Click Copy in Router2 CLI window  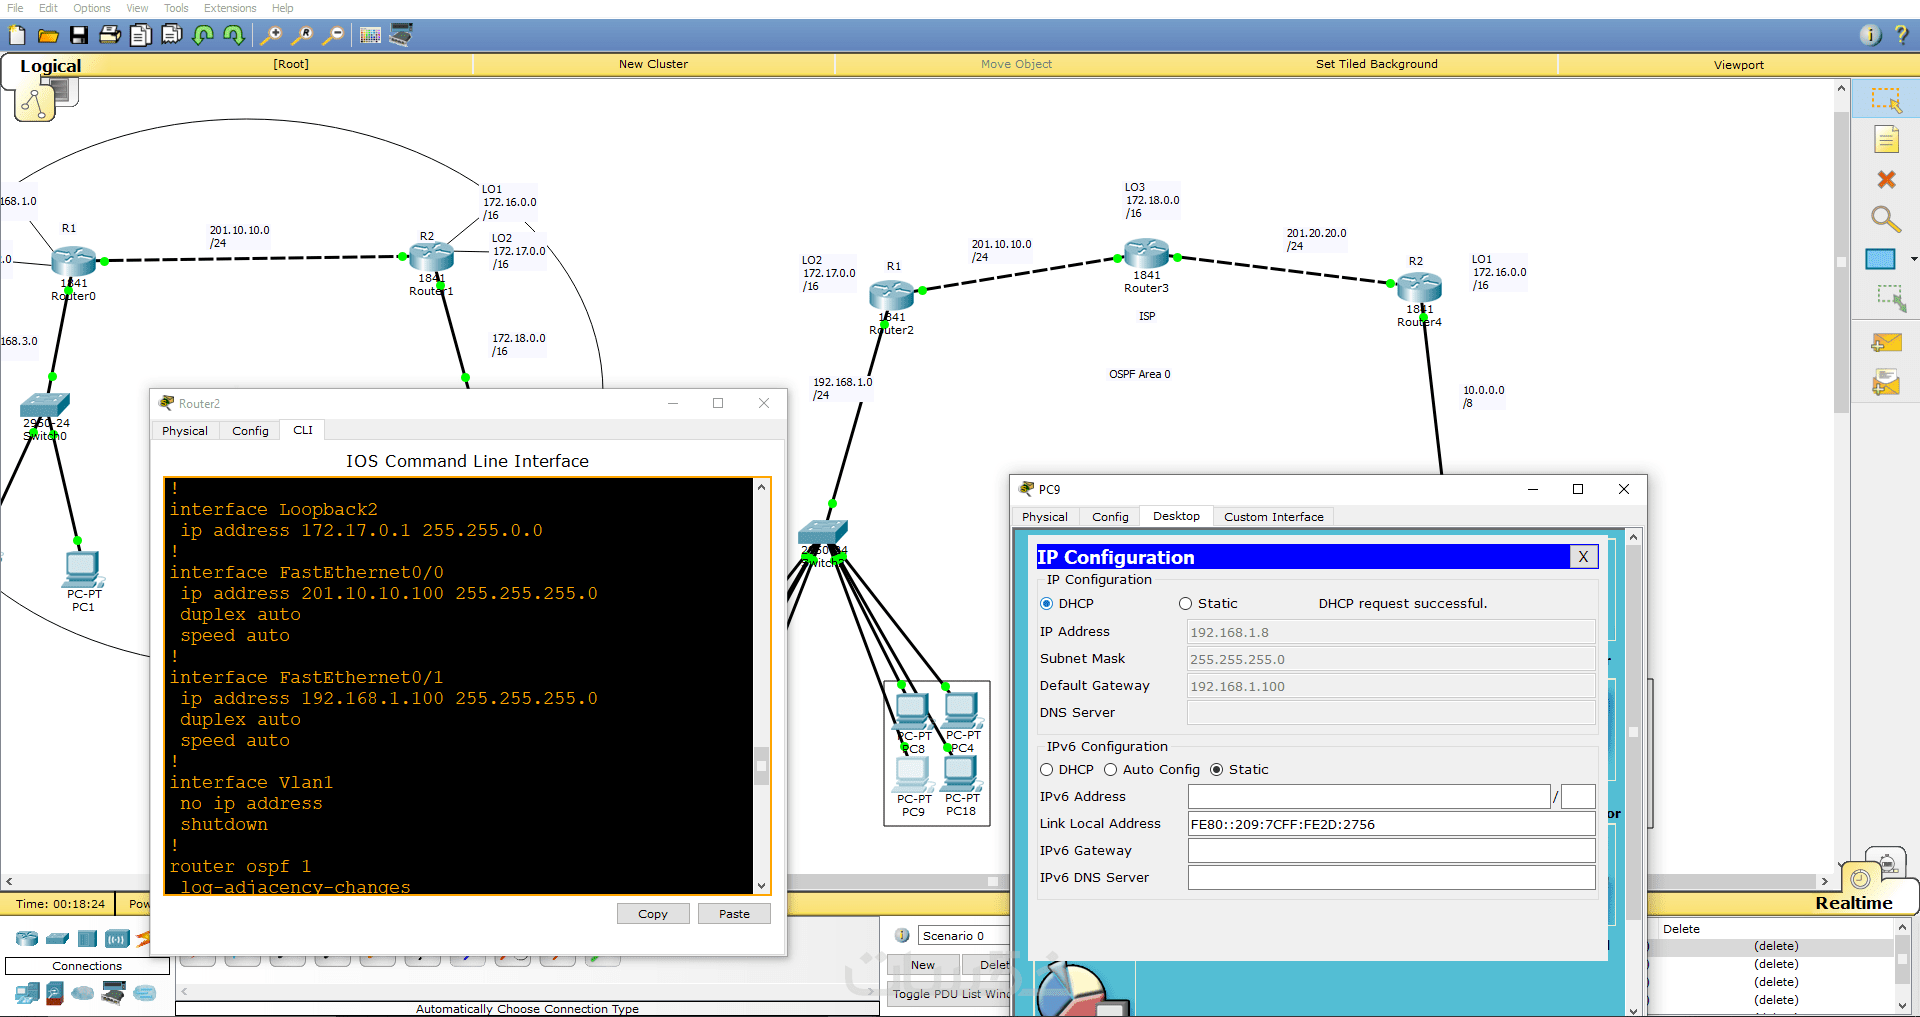[653, 914]
